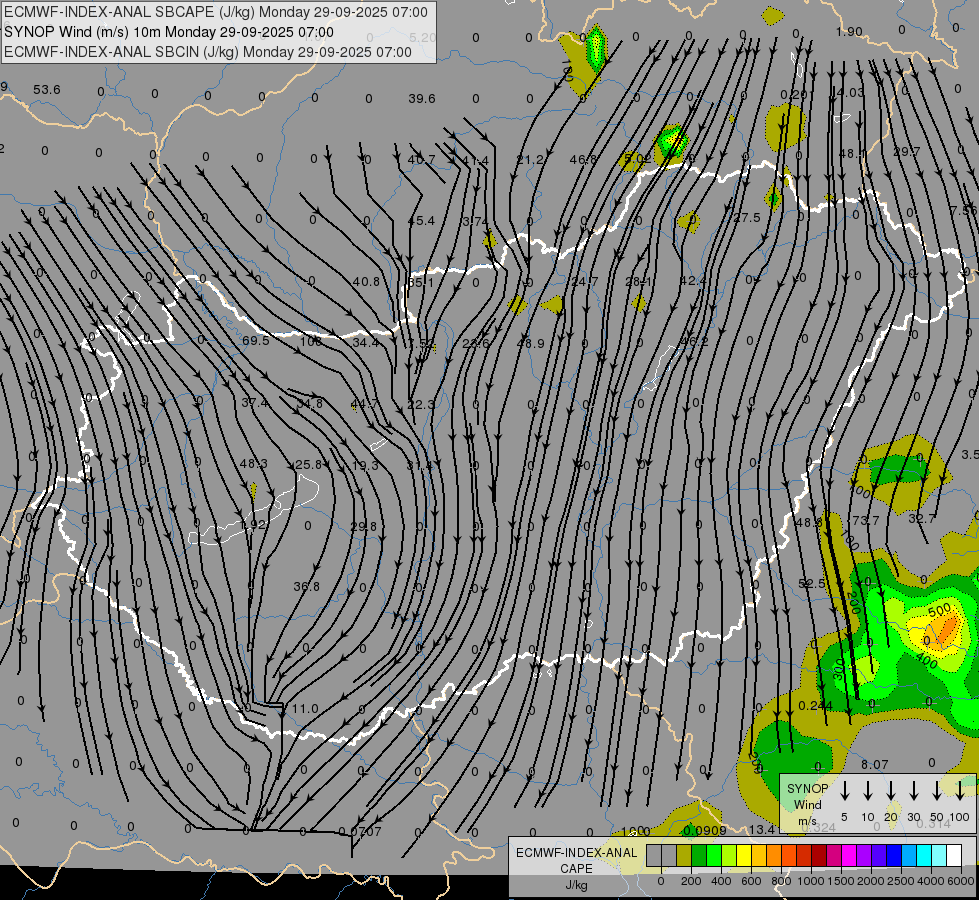Click the '73.7' map value
This screenshot has width=979, height=900.
[x=865, y=520]
